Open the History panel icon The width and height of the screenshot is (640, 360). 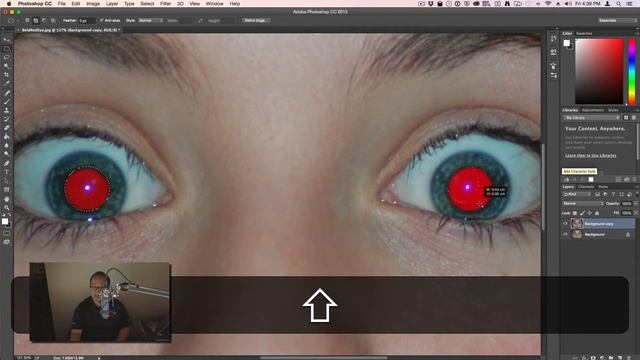[x=553, y=39]
